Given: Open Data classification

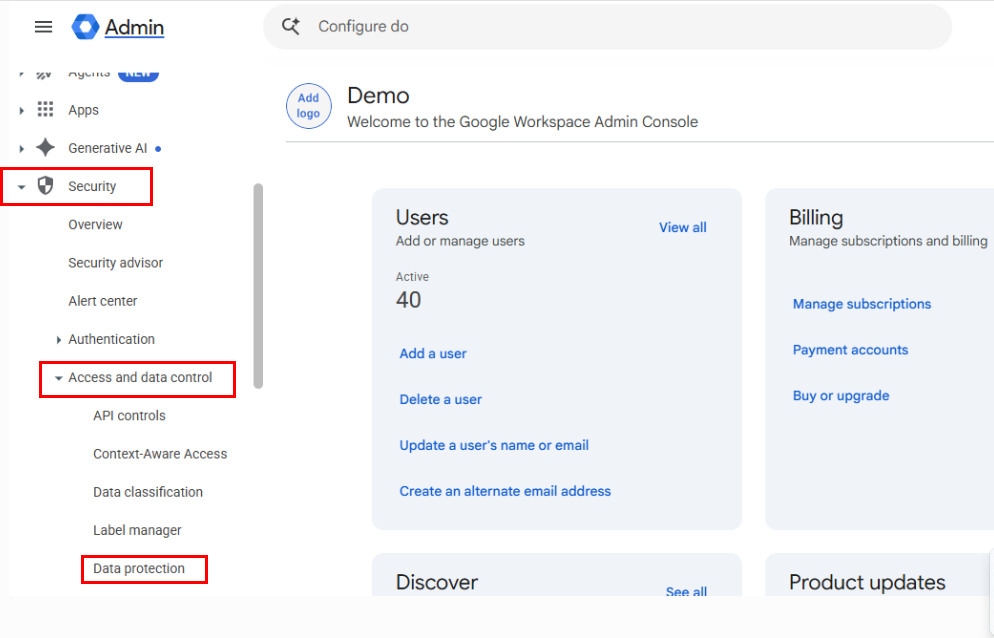Looking at the screenshot, I should pyautogui.click(x=148, y=492).
